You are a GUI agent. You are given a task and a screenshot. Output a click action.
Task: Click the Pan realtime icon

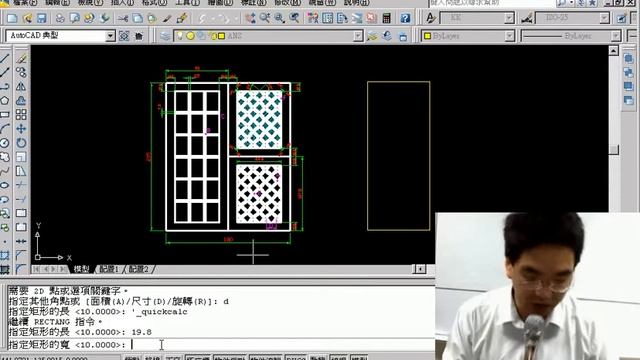click(251, 18)
